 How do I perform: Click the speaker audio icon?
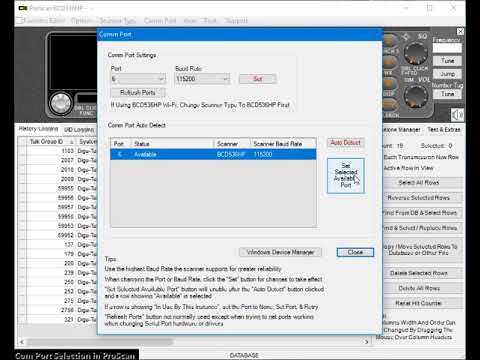[x=457, y=115]
